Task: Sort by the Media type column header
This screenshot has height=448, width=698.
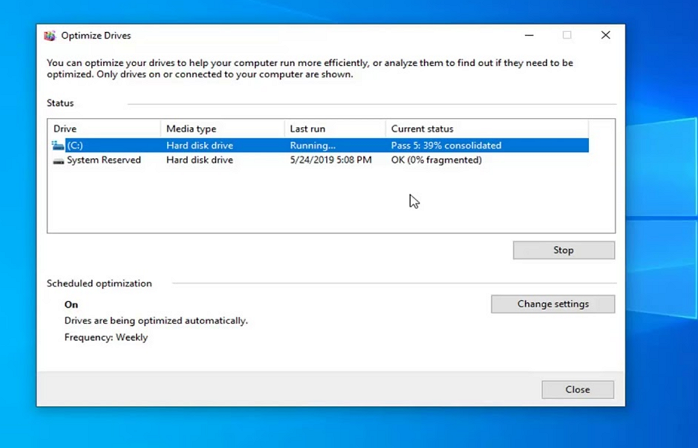Action: pyautogui.click(x=223, y=129)
